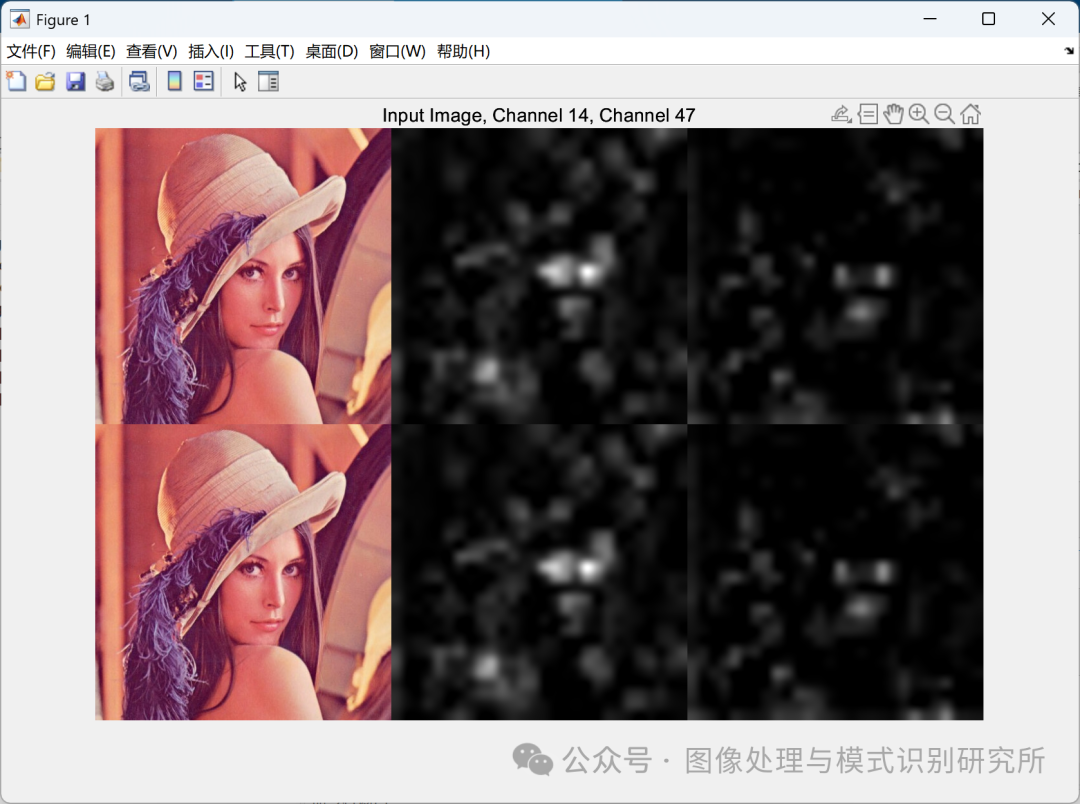Image resolution: width=1080 pixels, height=804 pixels.
Task: Click the Link Plot toolbar icon
Action: coord(139,81)
